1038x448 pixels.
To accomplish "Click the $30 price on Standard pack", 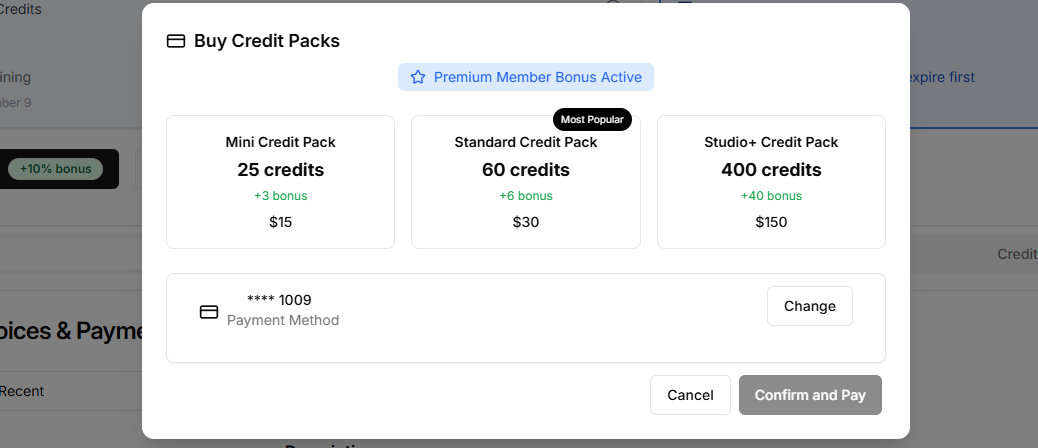I will [525, 222].
